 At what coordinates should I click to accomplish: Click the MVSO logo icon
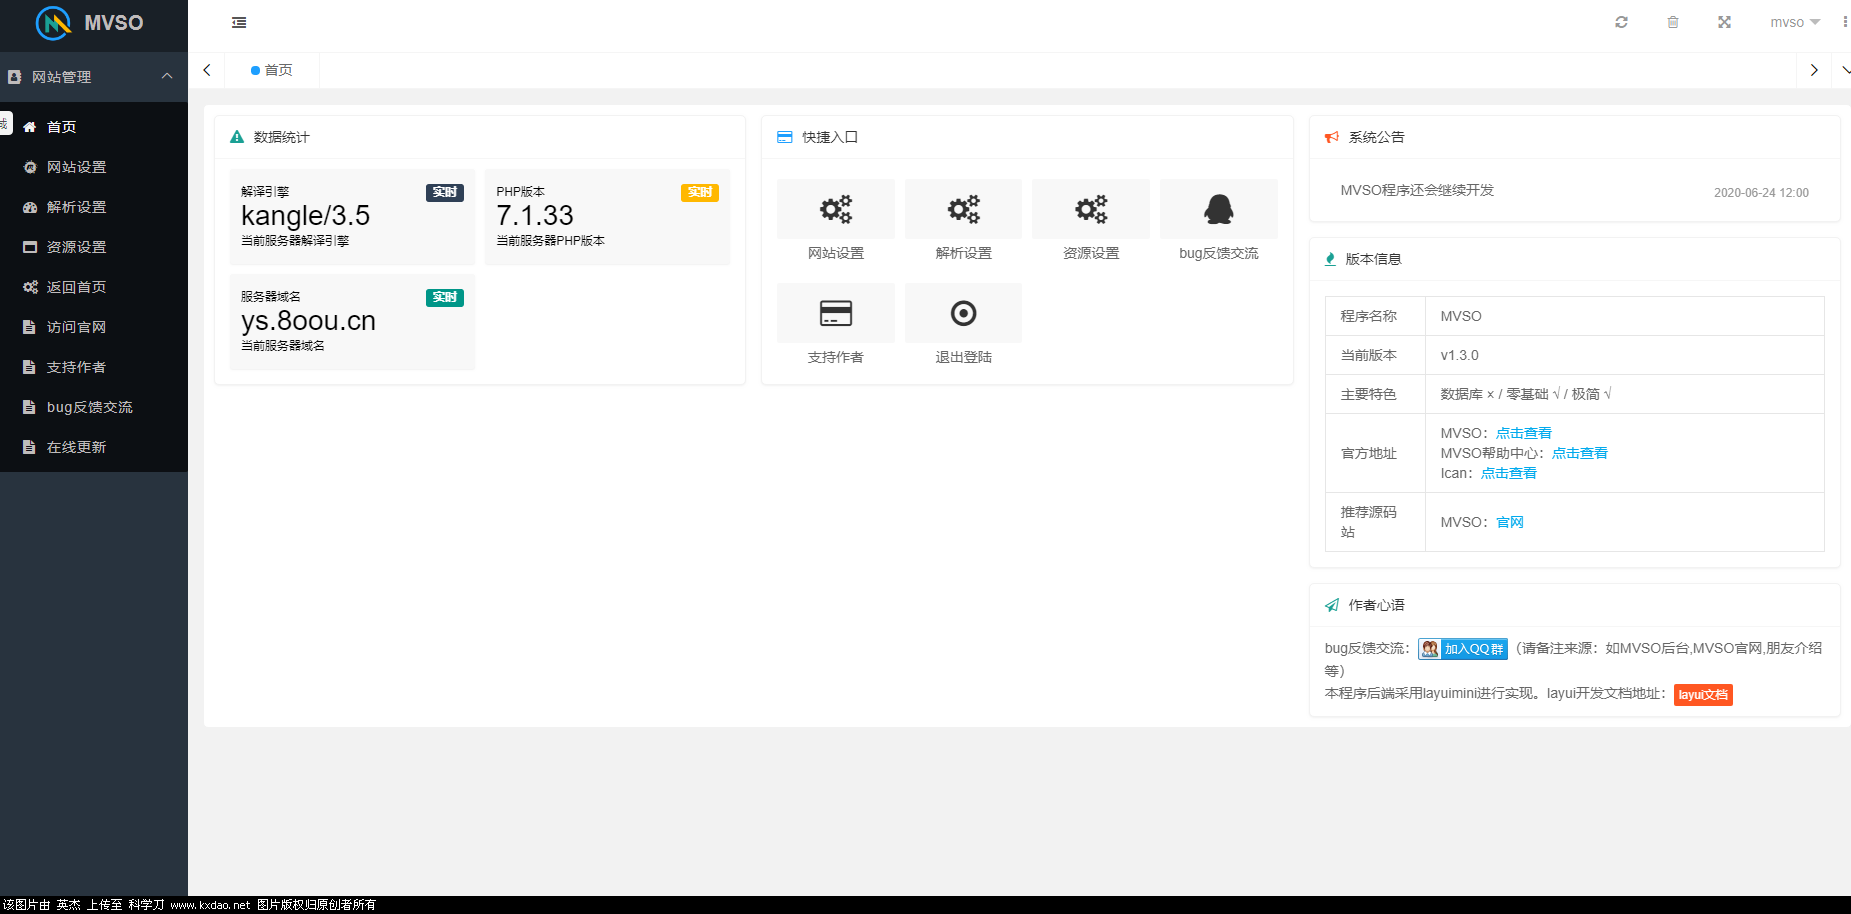[x=53, y=23]
